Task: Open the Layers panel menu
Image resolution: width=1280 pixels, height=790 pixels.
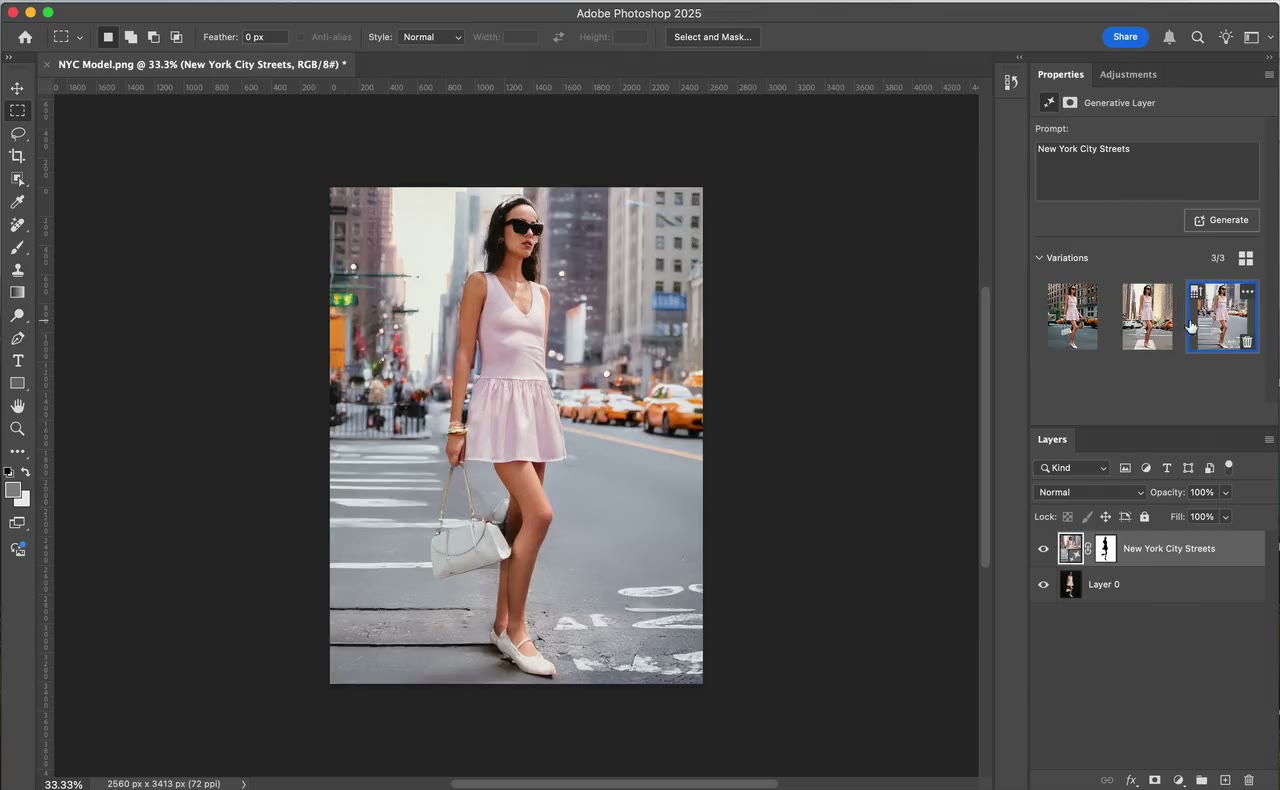Action: click(x=1269, y=440)
